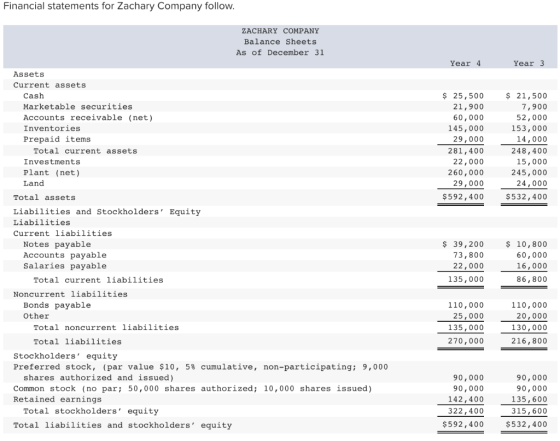Click Salaries payable Year 3 value 16,000
This screenshot has height=441, width=560.
[532, 266]
